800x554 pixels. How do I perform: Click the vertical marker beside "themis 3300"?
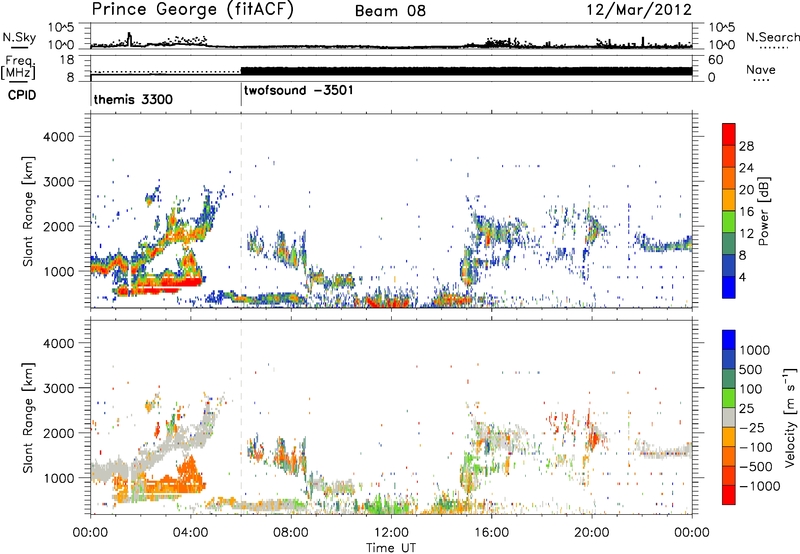point(91,95)
